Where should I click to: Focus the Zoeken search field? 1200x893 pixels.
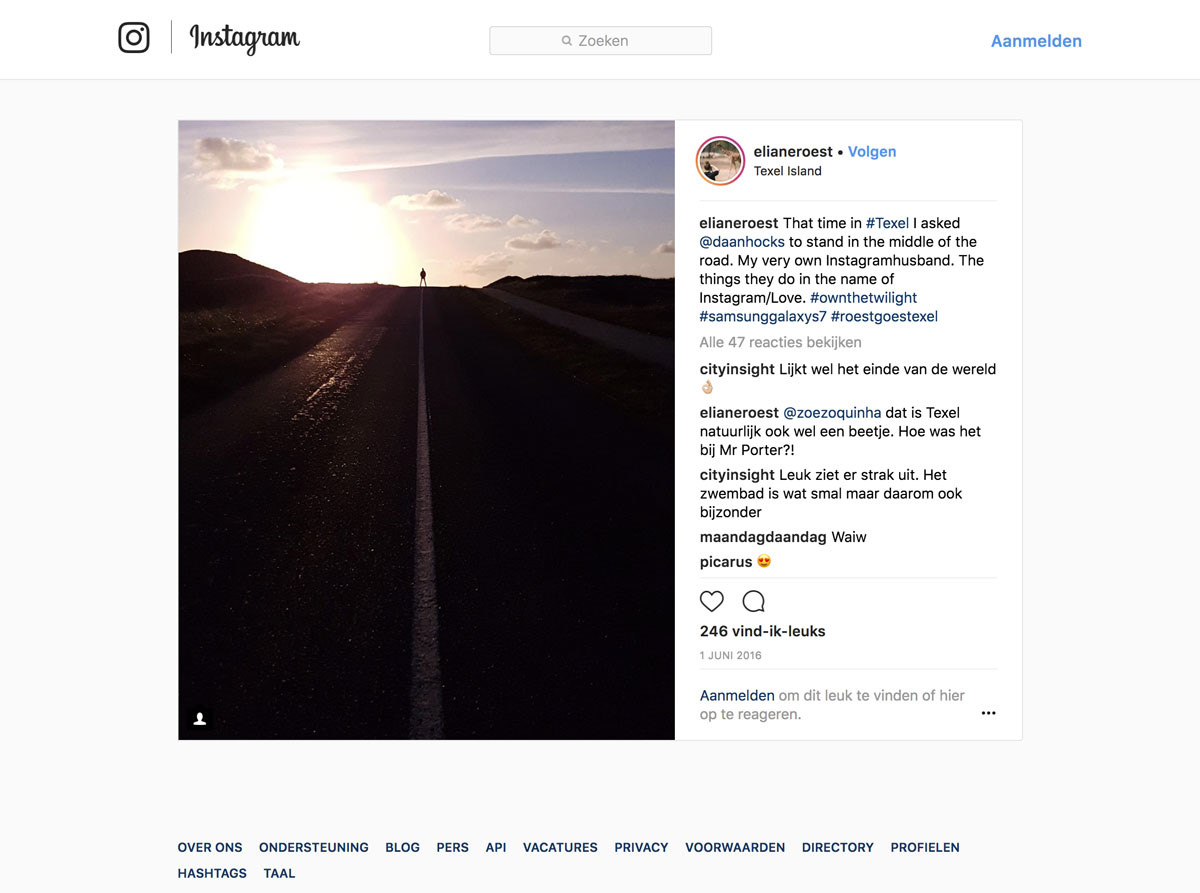point(600,41)
